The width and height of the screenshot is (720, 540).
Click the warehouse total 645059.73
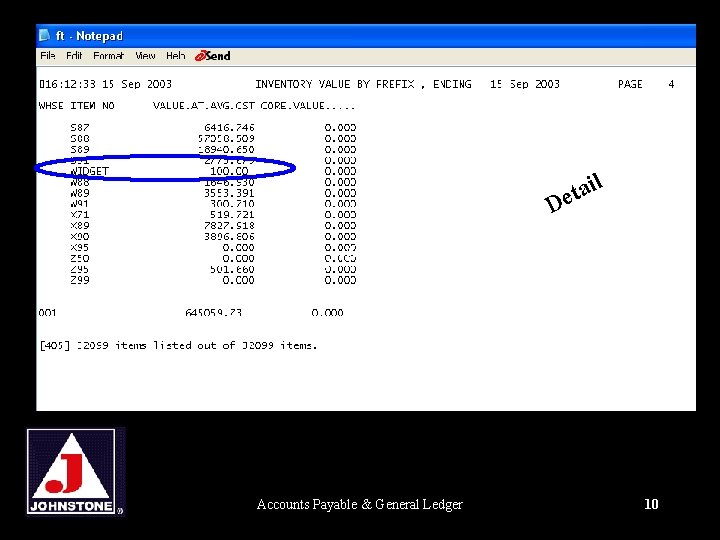point(214,313)
